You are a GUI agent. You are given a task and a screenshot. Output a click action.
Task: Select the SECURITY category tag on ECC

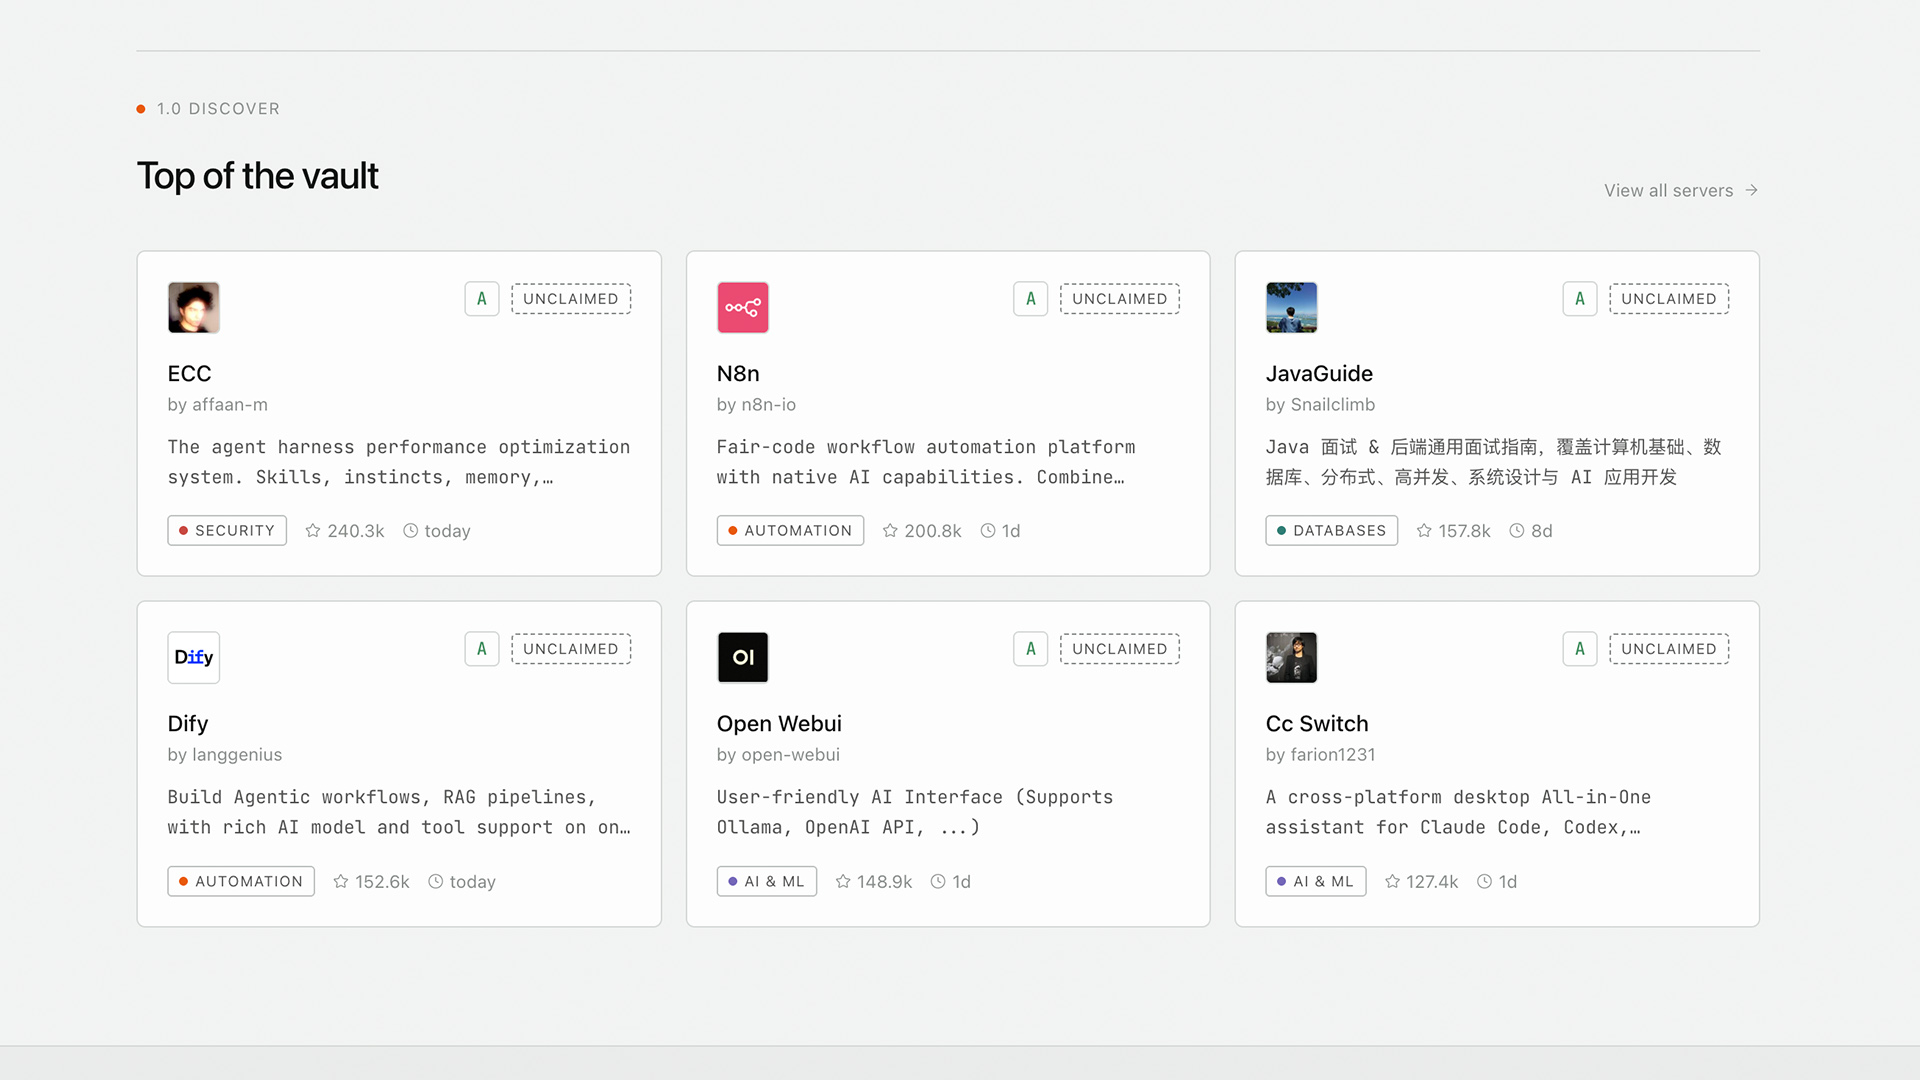[227, 531]
